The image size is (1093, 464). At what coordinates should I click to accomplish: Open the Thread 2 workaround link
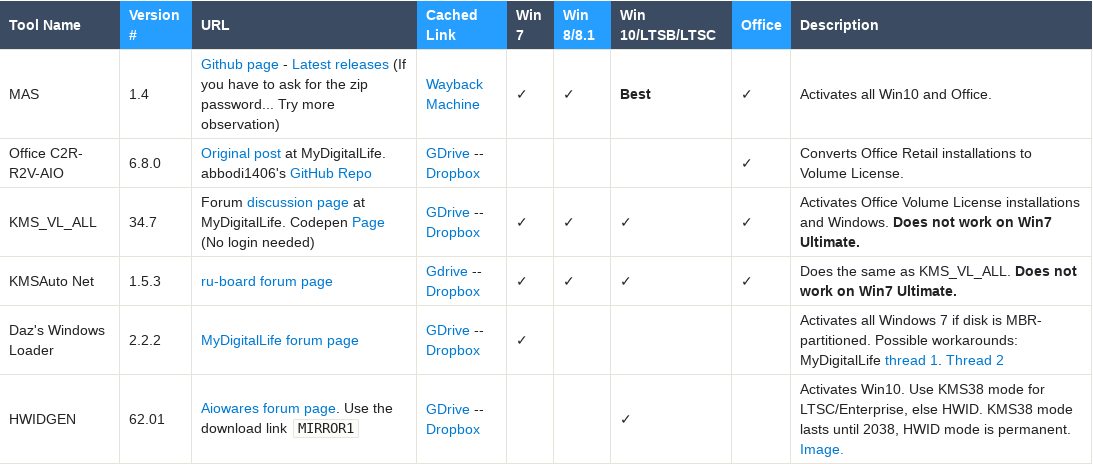point(974,361)
